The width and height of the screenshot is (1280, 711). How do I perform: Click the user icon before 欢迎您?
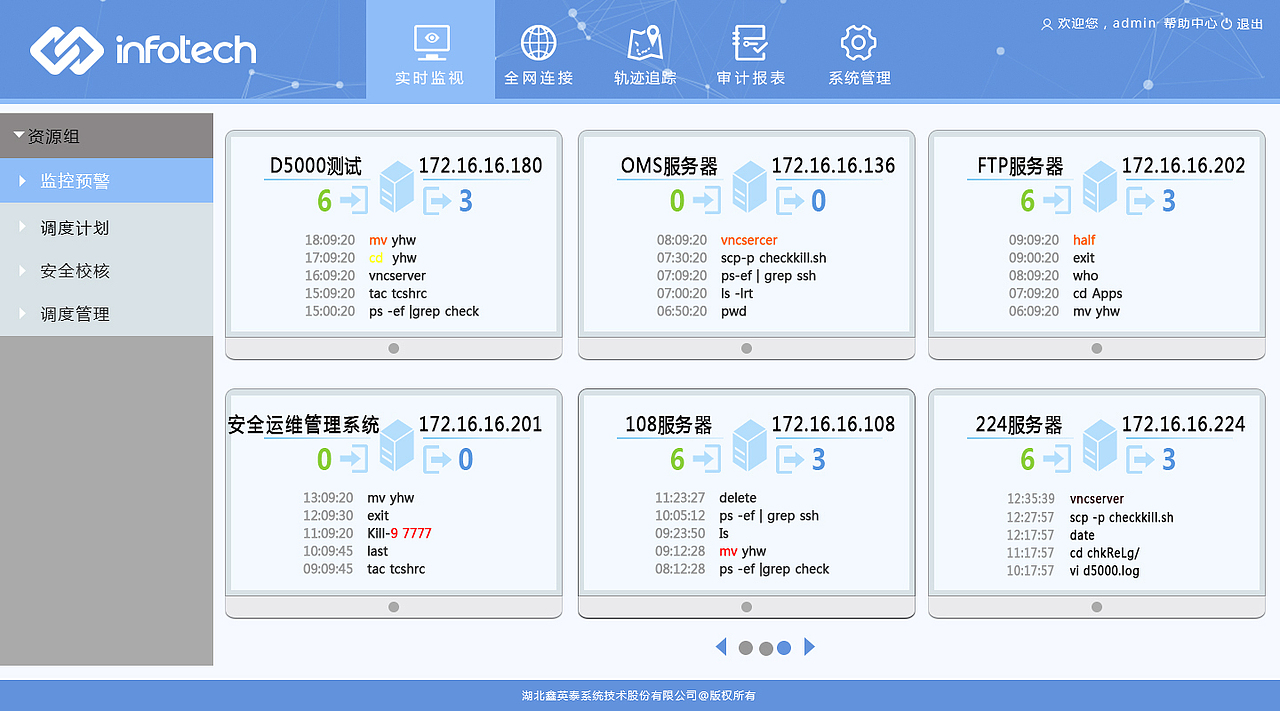coord(1046,23)
